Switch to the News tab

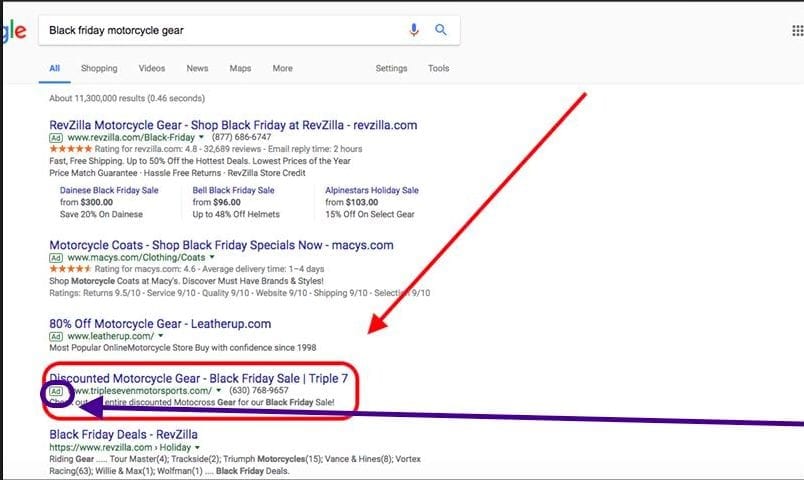point(197,68)
